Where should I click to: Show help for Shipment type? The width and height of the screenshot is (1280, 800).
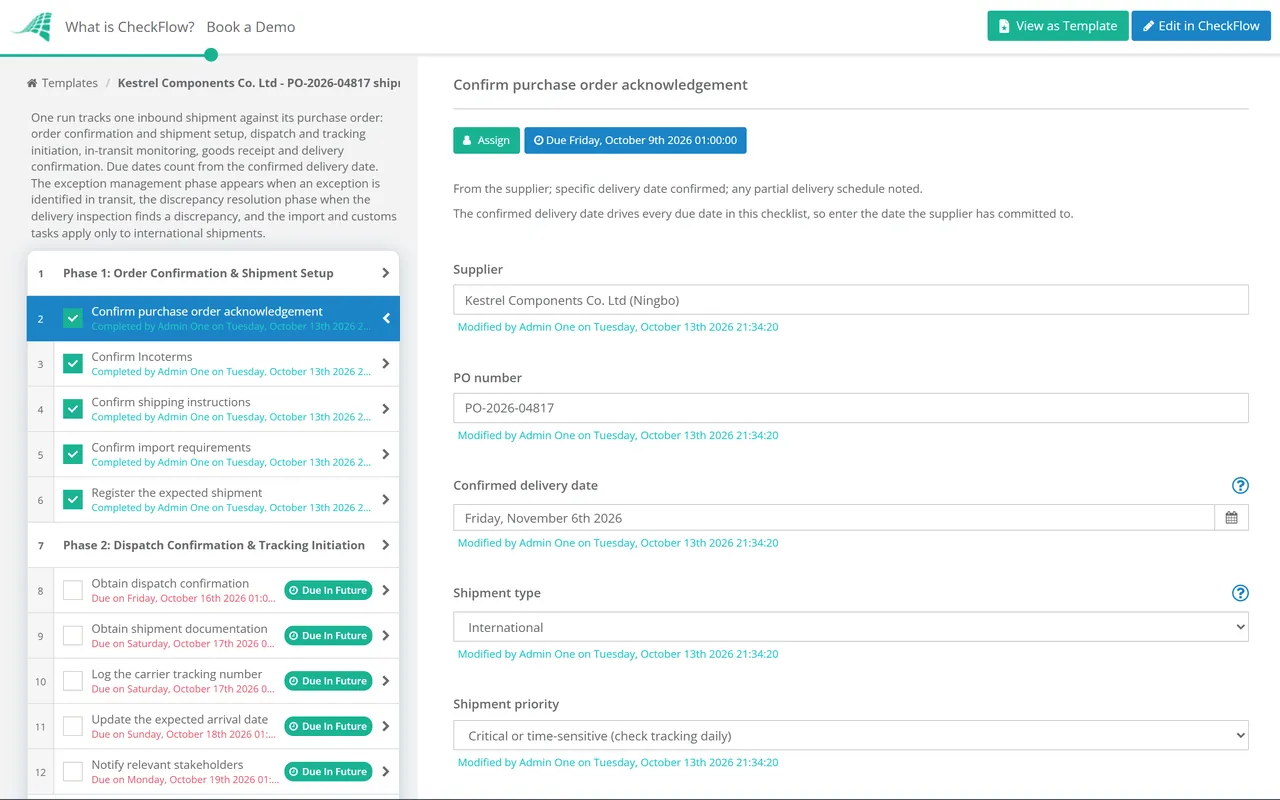(x=1240, y=593)
